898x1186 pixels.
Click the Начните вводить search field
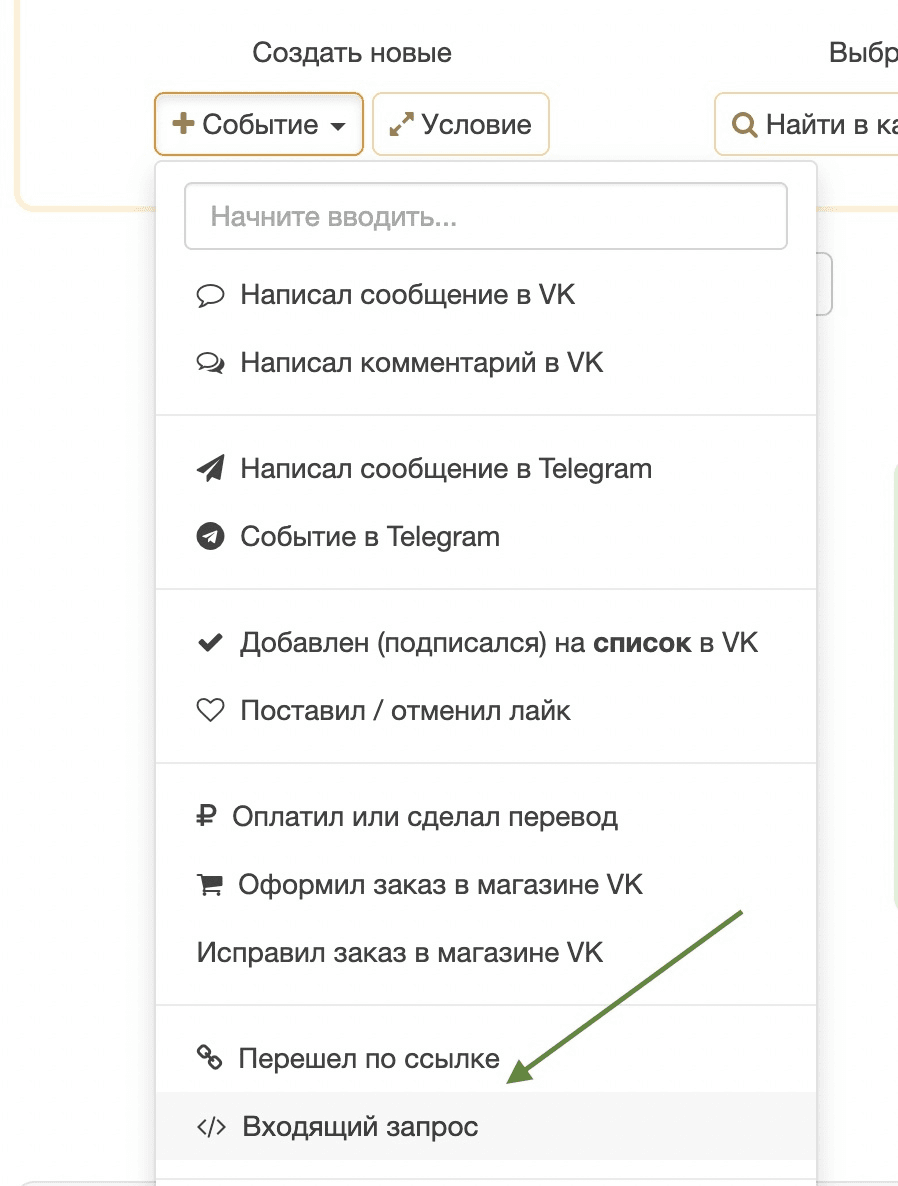coord(485,216)
